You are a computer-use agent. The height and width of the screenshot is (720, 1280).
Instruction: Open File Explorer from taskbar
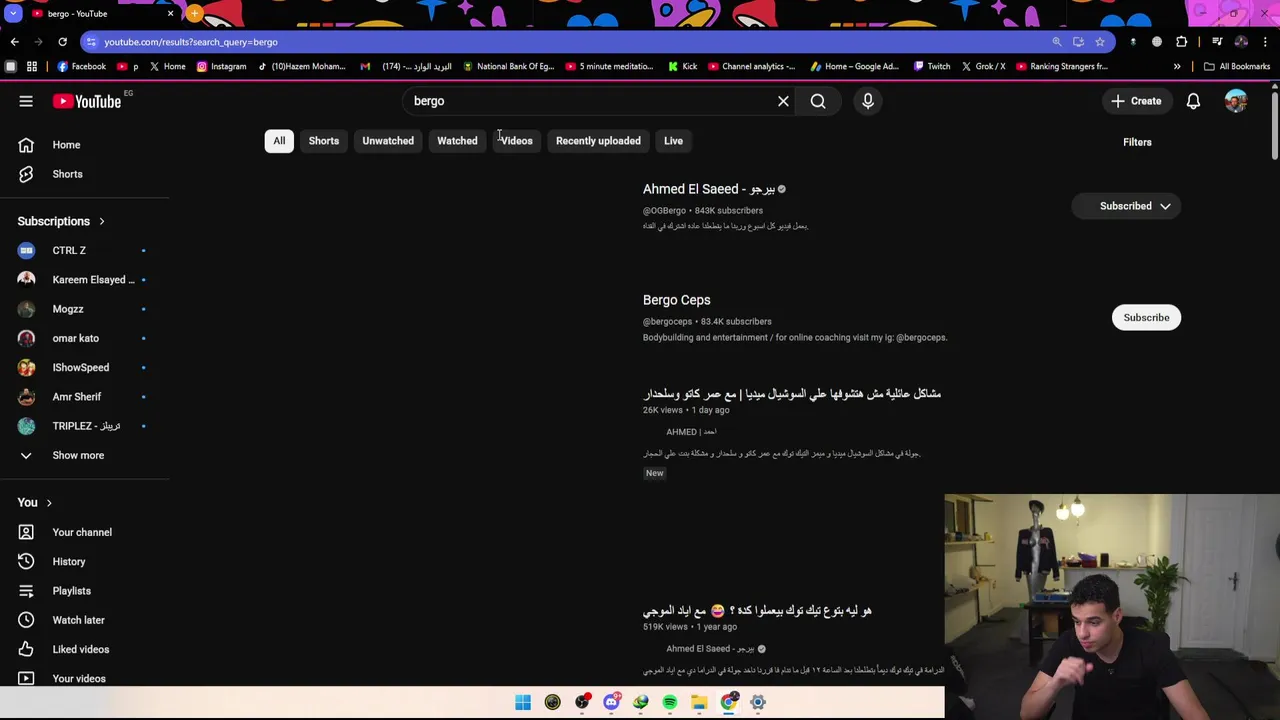pos(699,702)
